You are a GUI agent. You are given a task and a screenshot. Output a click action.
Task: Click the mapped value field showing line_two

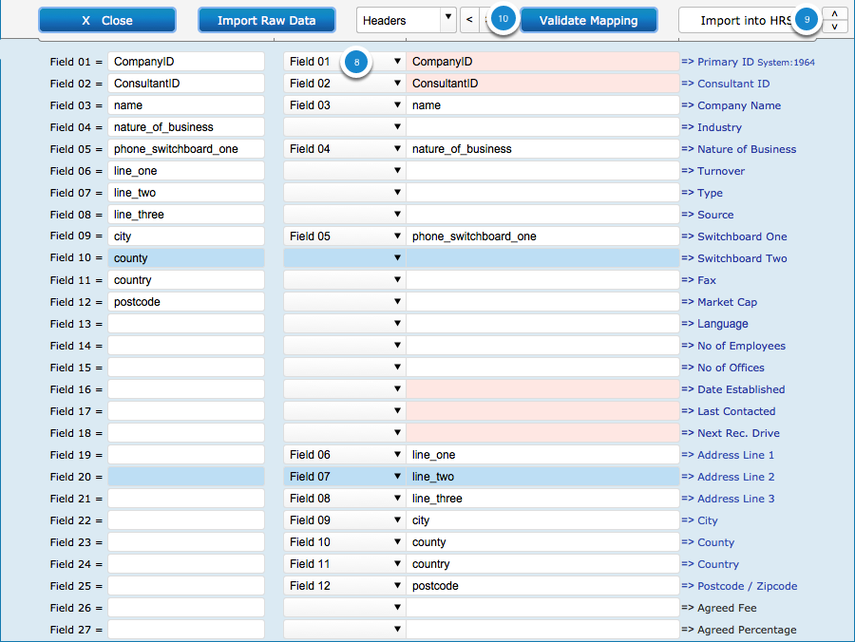pos(543,477)
